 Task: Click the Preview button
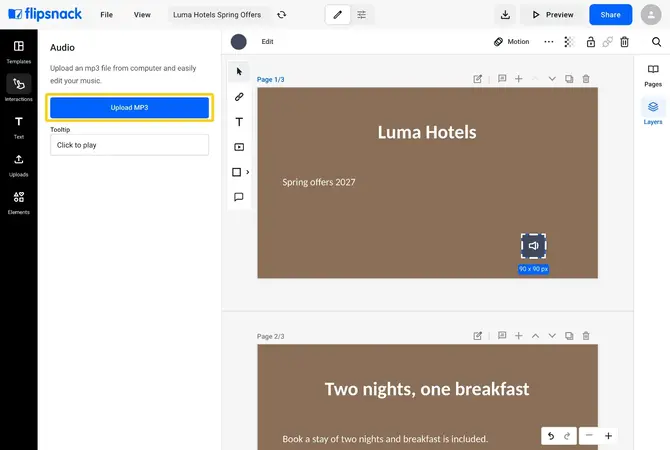click(552, 15)
